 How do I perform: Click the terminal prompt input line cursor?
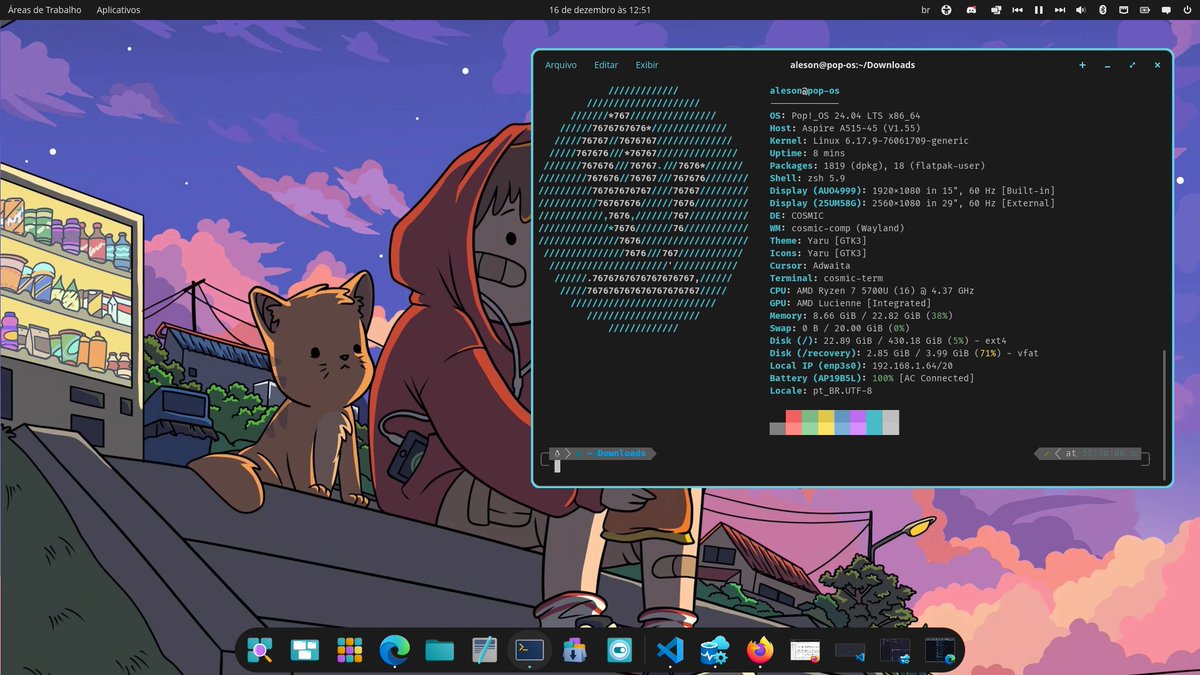(x=558, y=466)
